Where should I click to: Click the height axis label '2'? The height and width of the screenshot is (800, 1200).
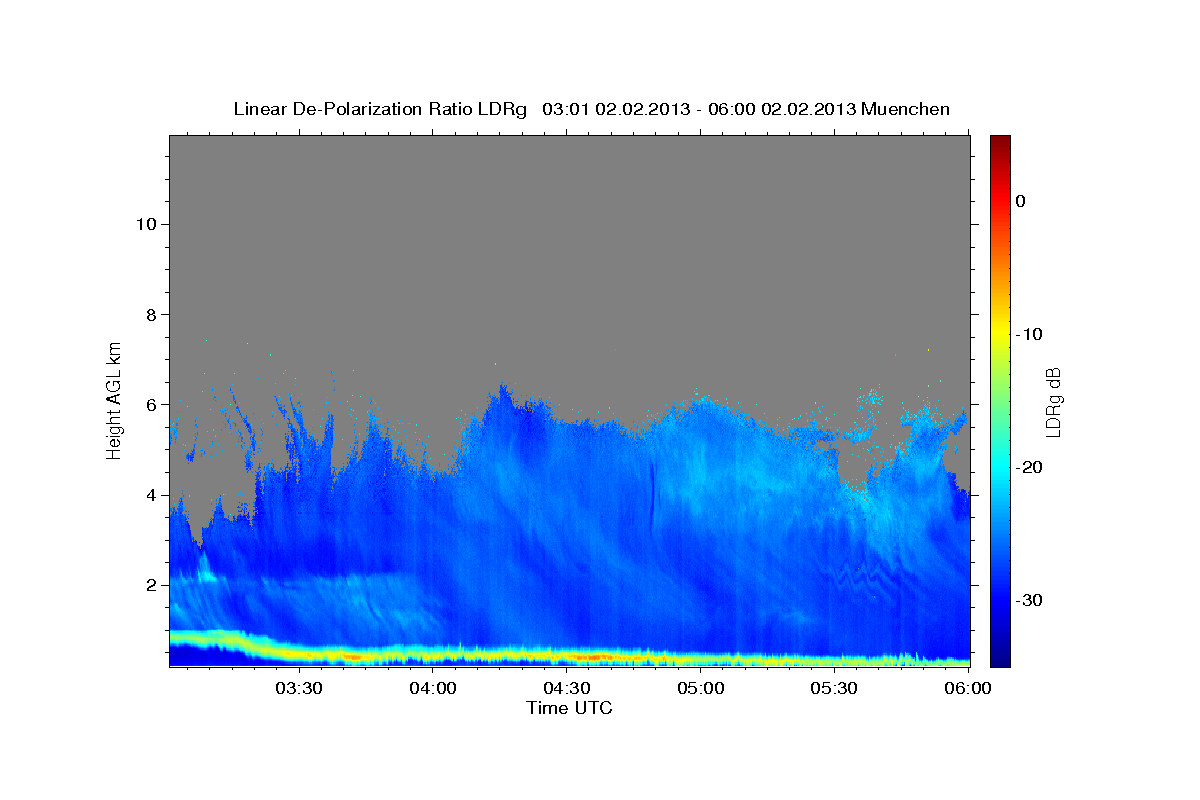[x=151, y=585]
